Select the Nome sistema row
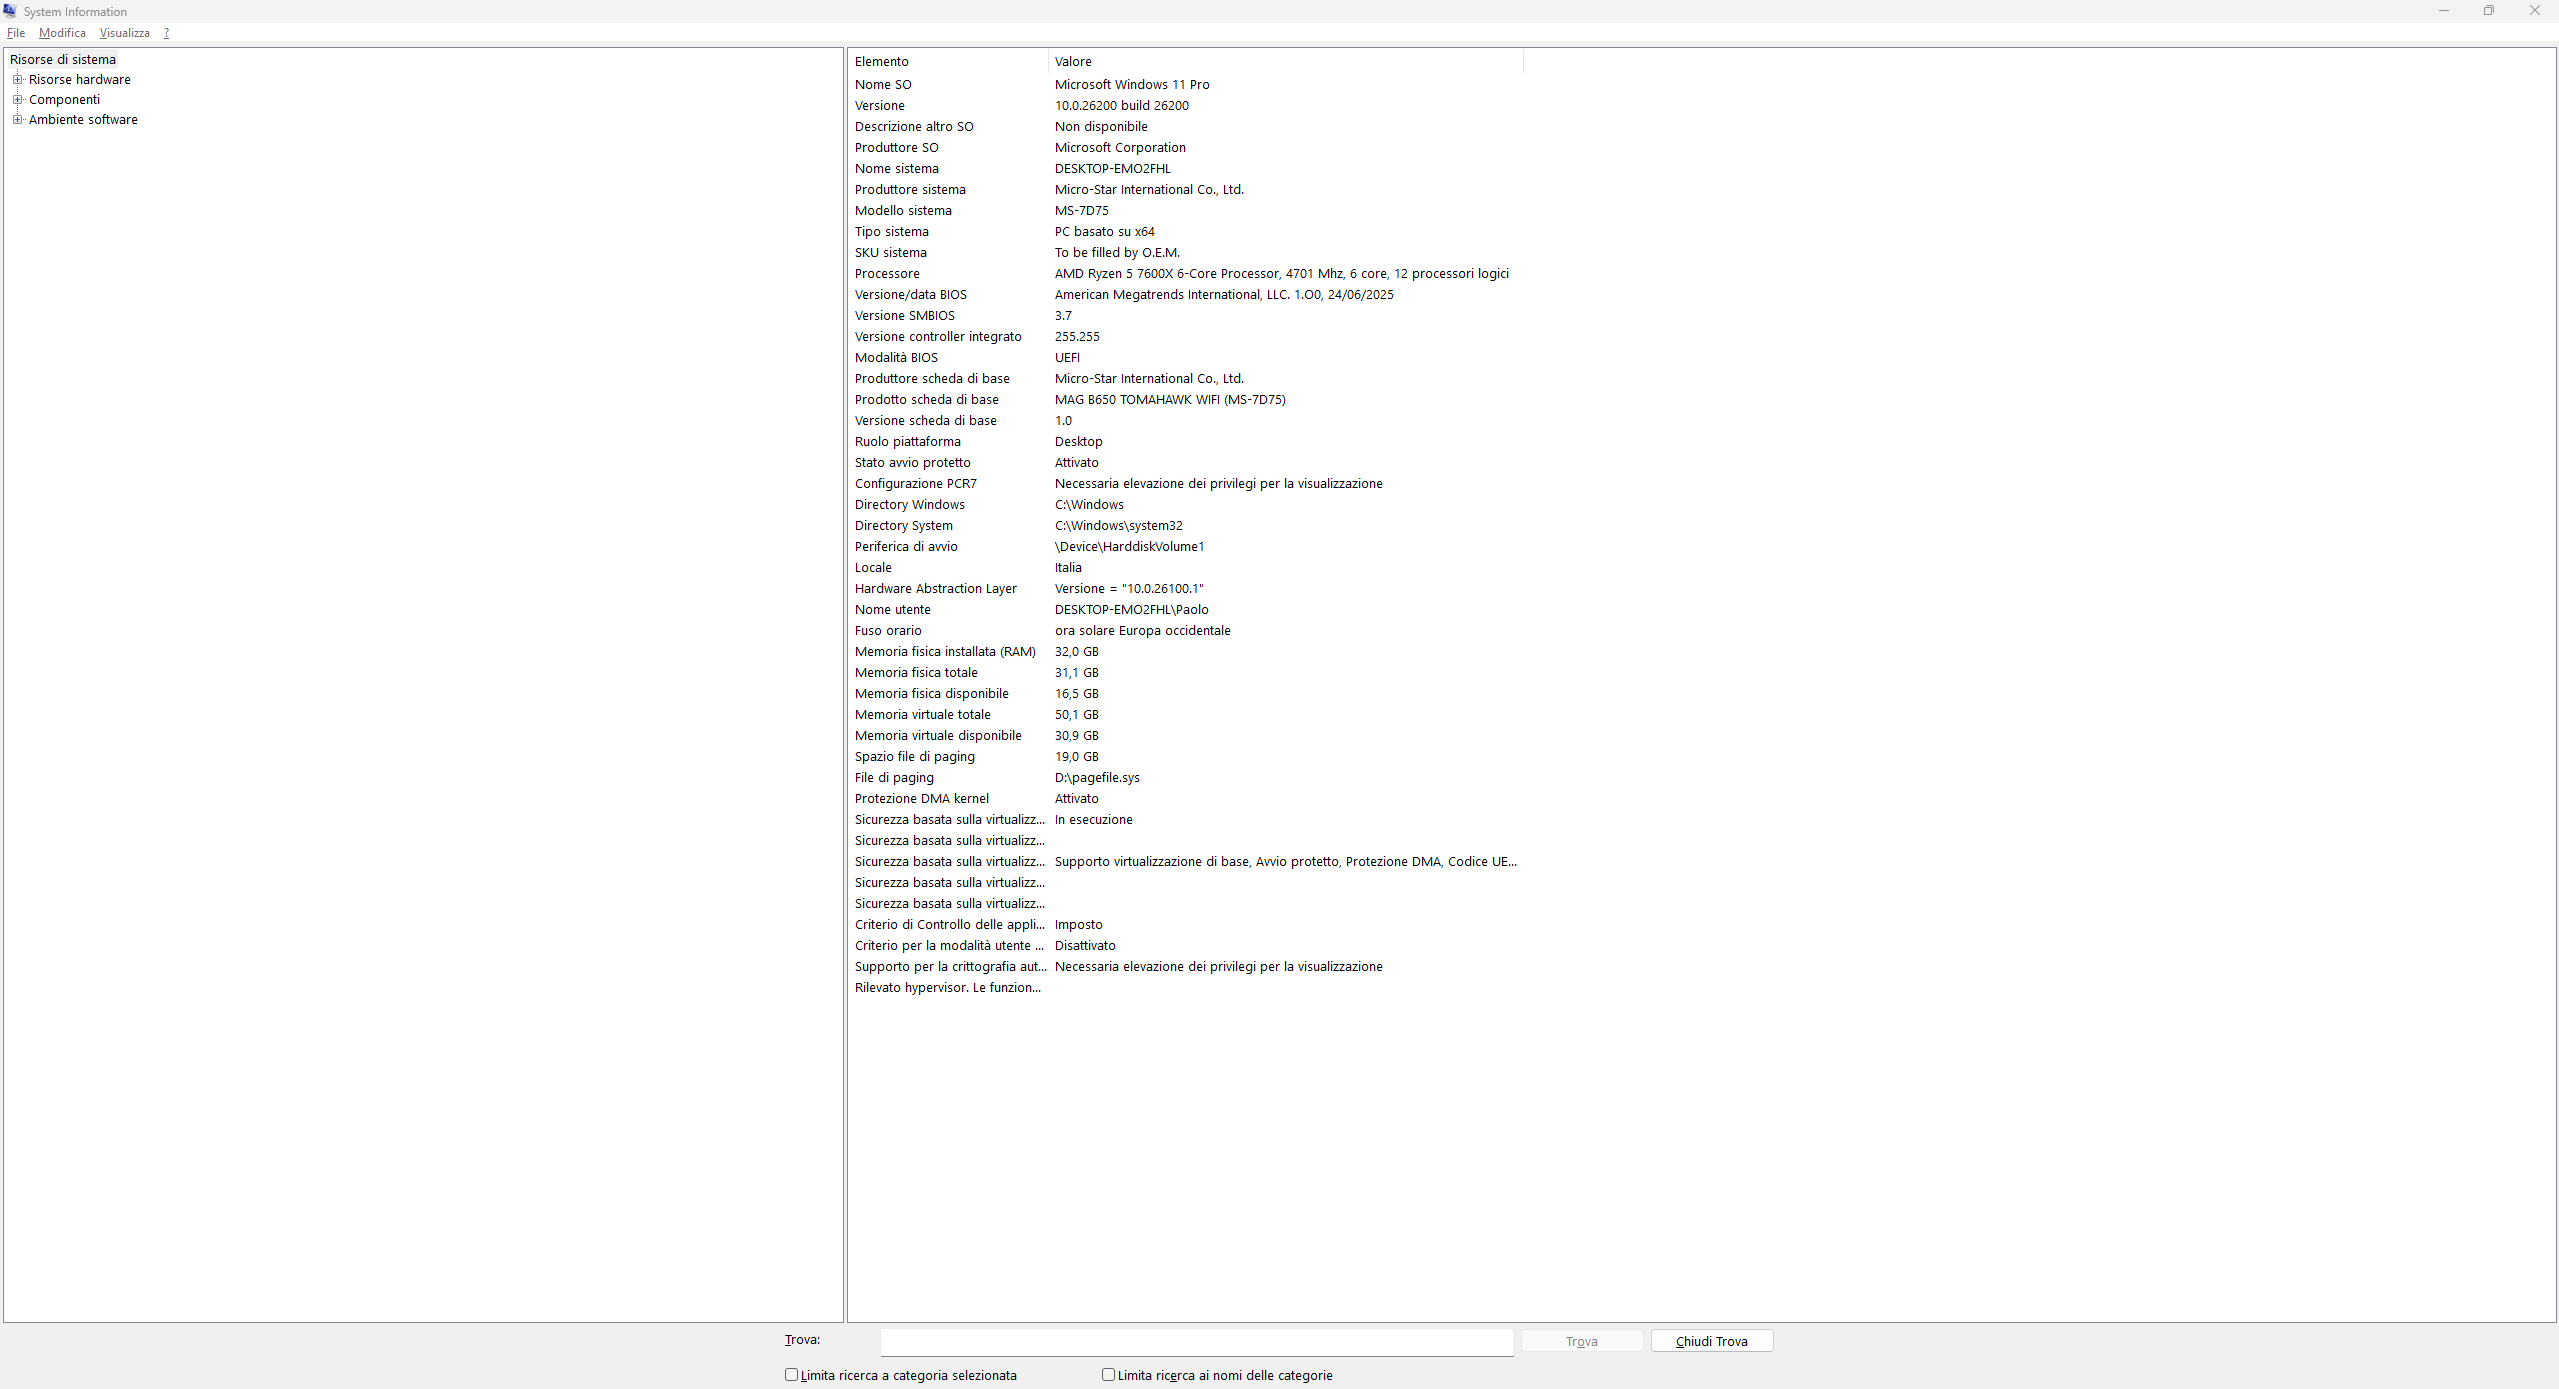 pos(1186,169)
